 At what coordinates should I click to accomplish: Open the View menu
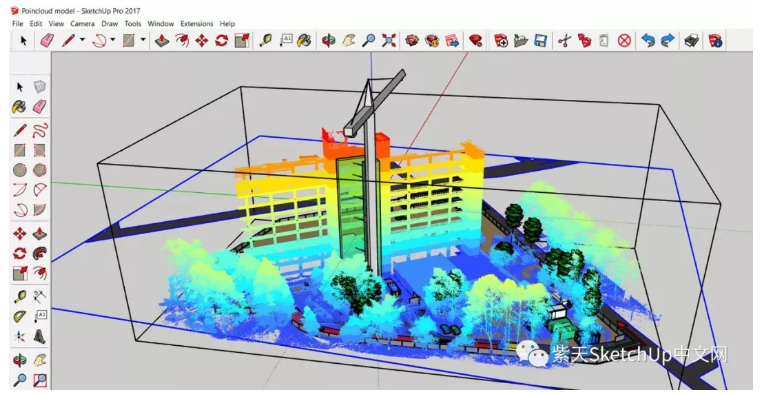pyautogui.click(x=56, y=23)
